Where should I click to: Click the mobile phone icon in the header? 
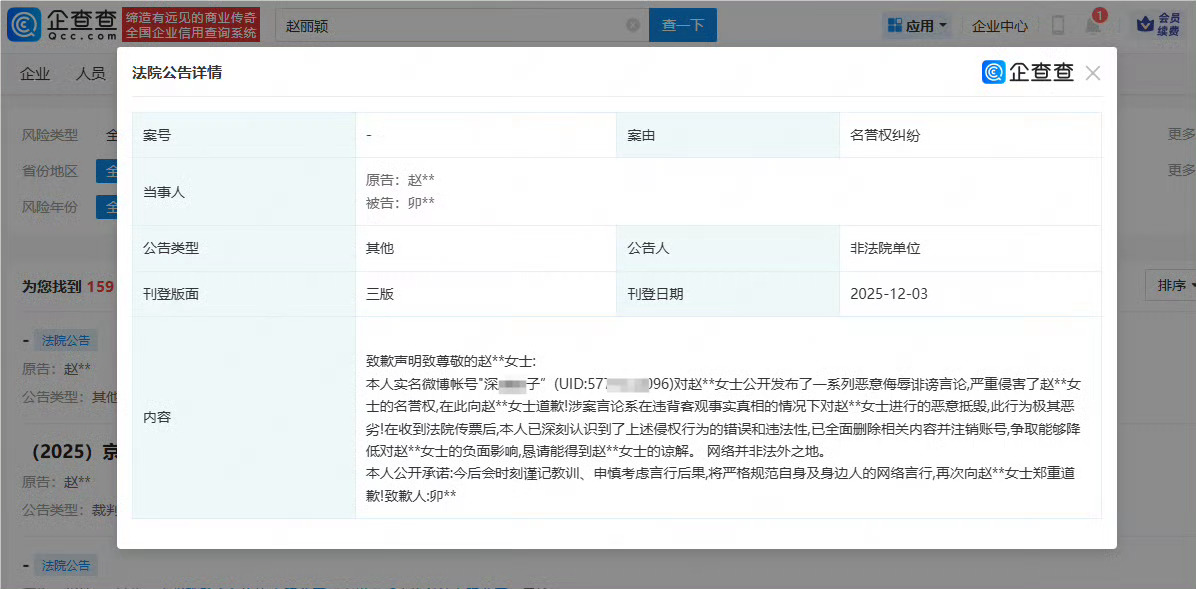click(1057, 25)
